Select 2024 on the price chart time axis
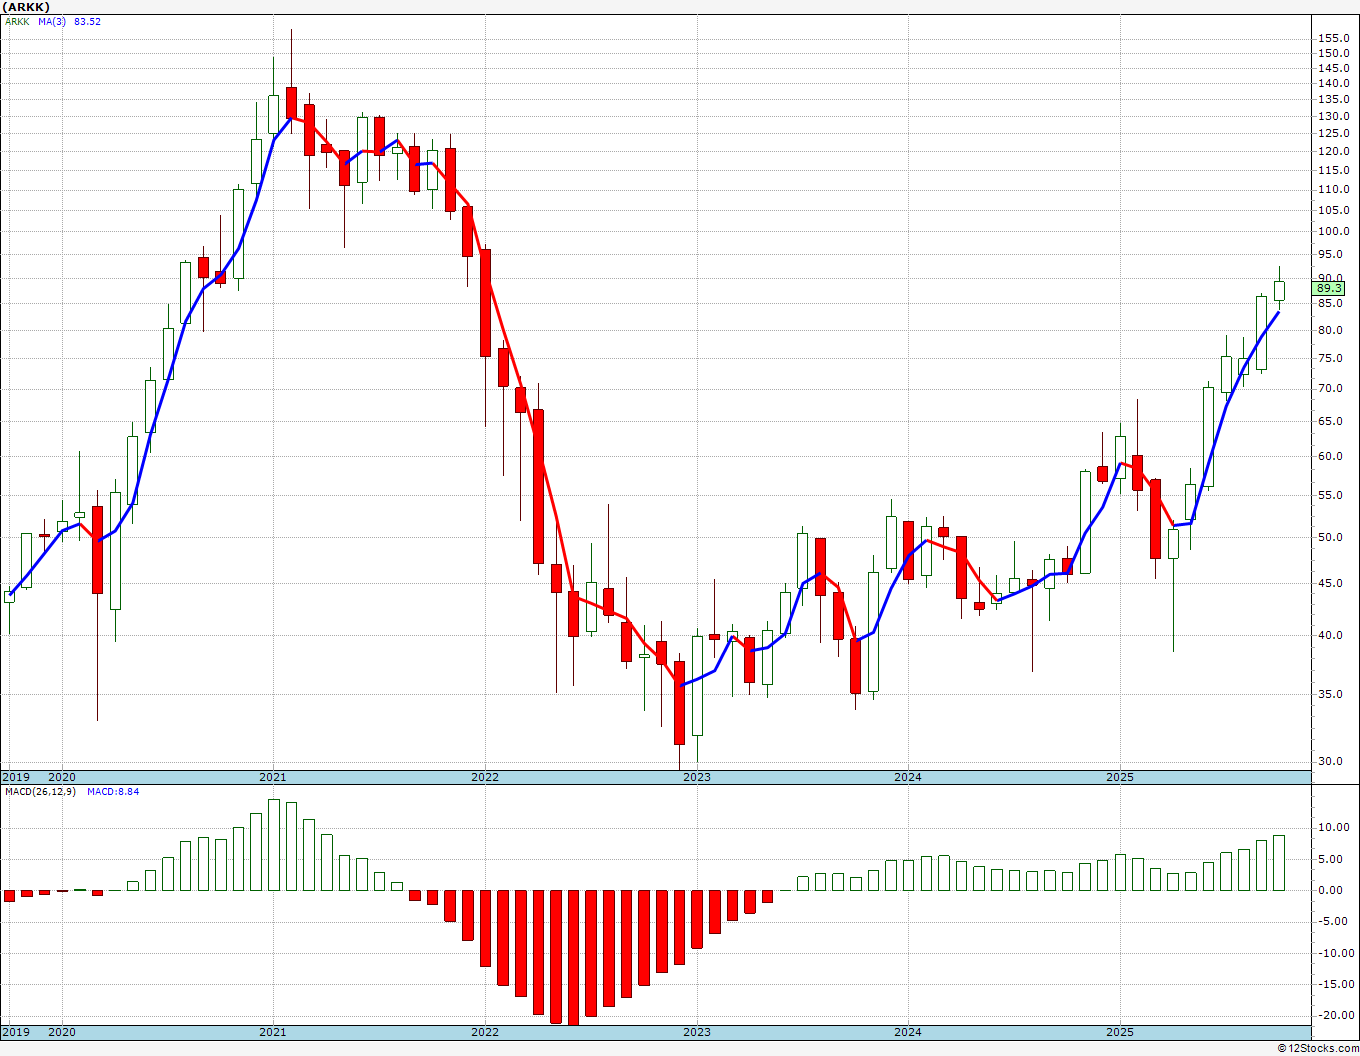This screenshot has height=1056, width=1360. [908, 777]
